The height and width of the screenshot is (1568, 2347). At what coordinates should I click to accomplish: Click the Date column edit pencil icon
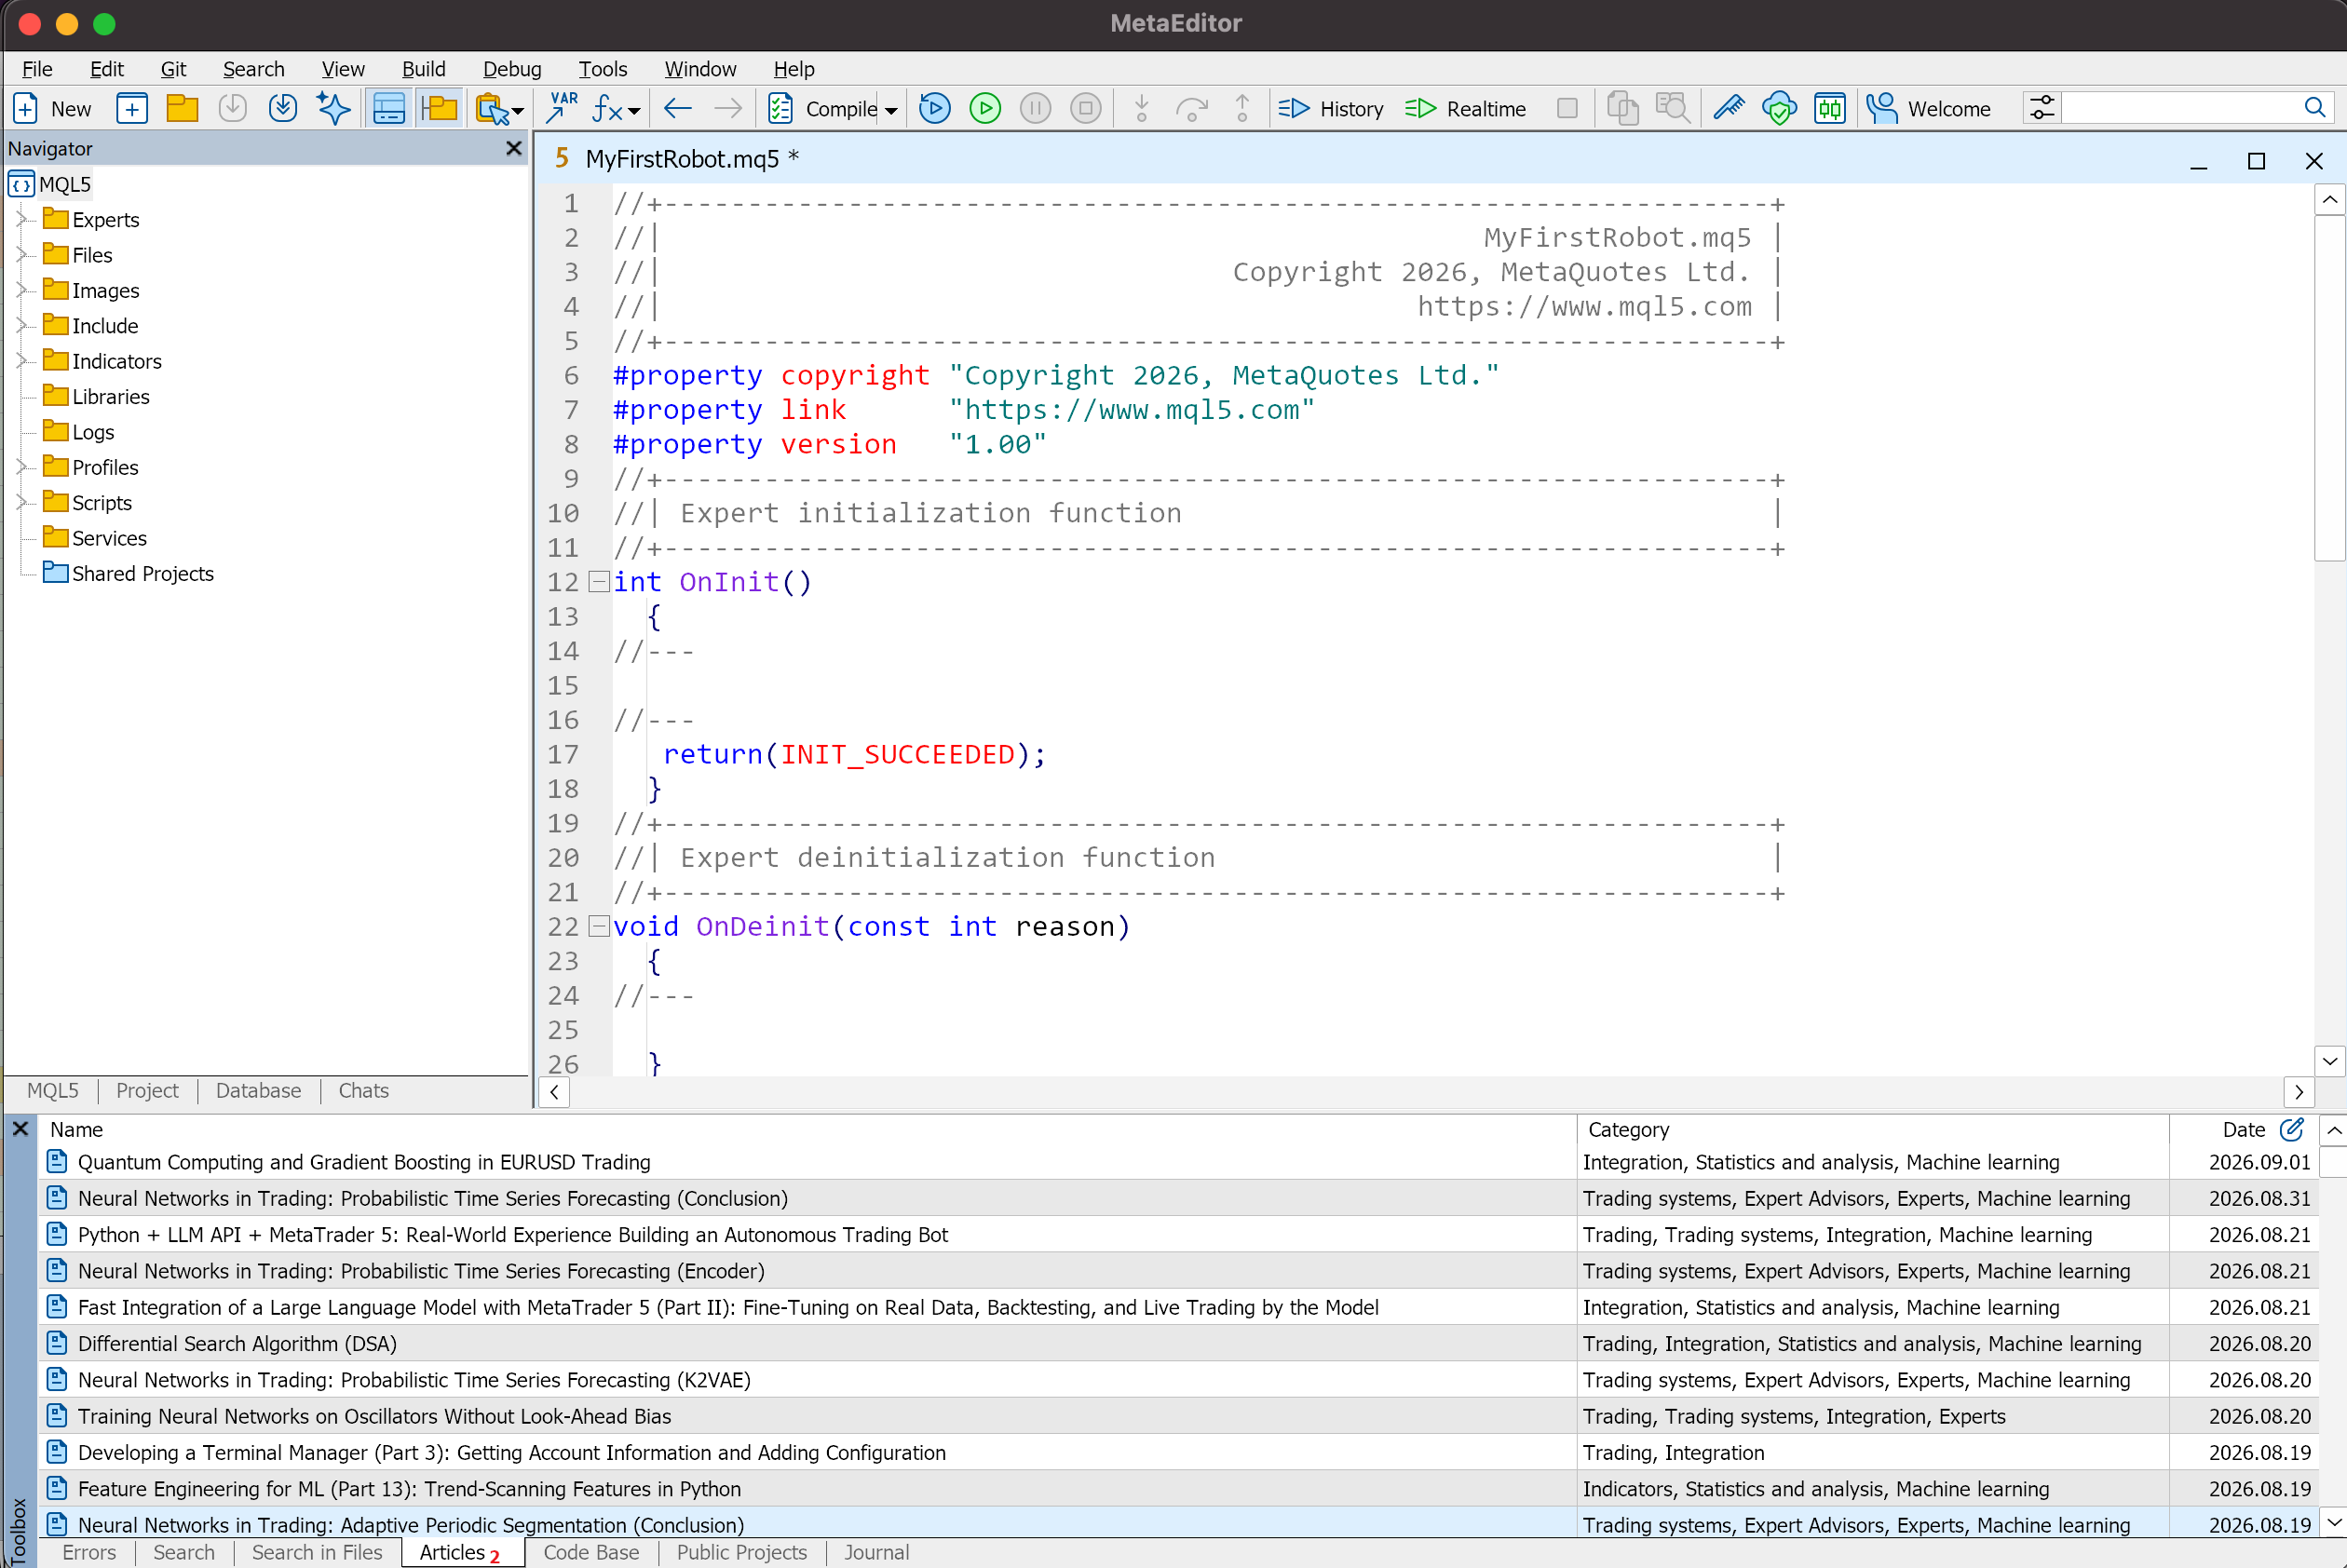[x=2292, y=1129]
